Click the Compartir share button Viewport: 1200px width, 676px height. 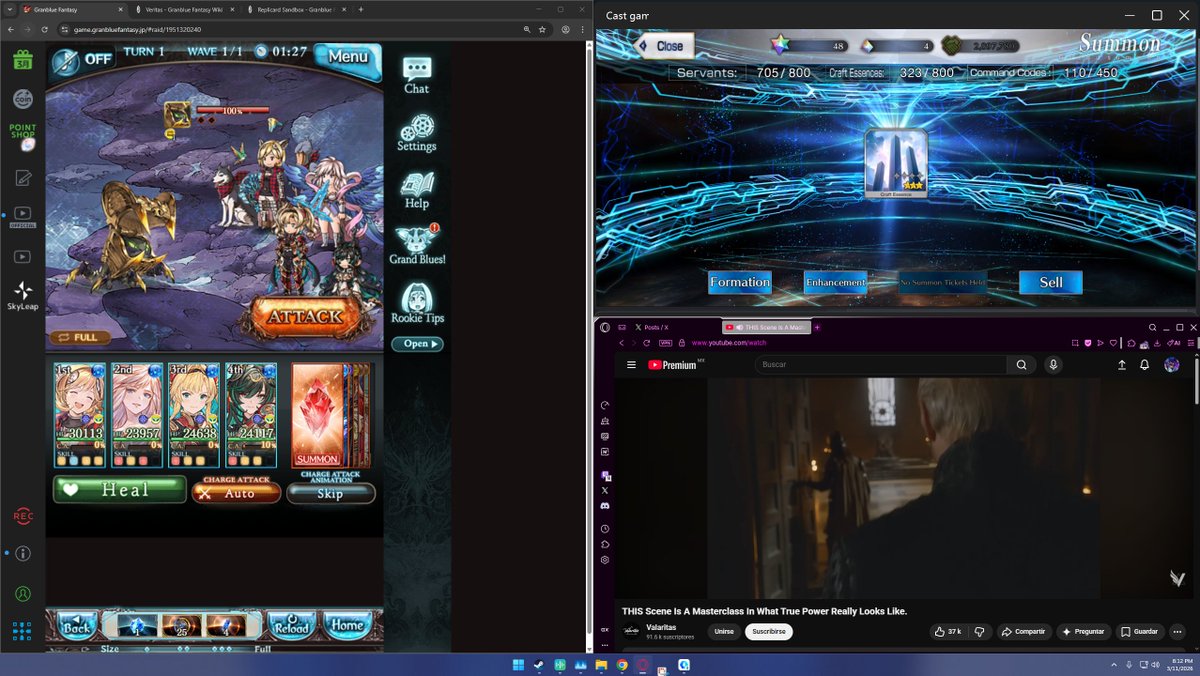pyautogui.click(x=1022, y=632)
